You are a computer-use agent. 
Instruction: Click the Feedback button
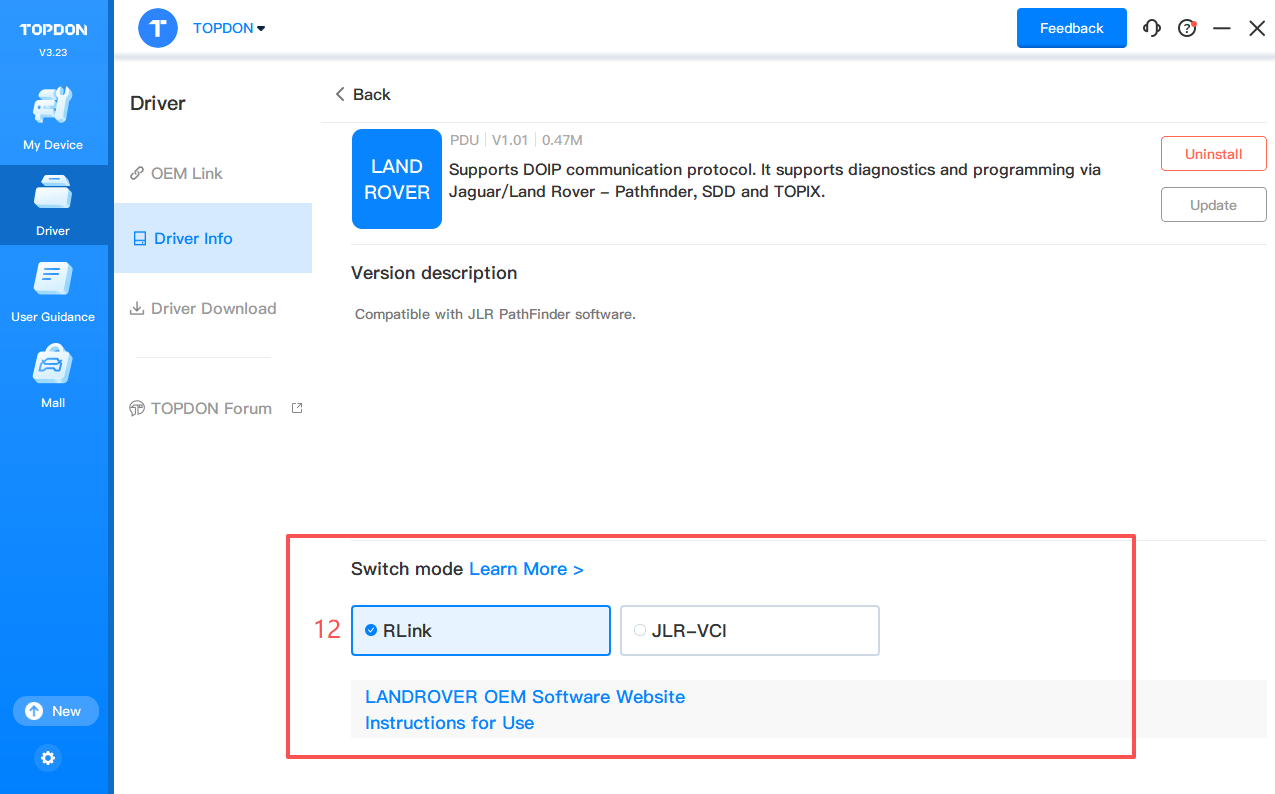pyautogui.click(x=1071, y=28)
